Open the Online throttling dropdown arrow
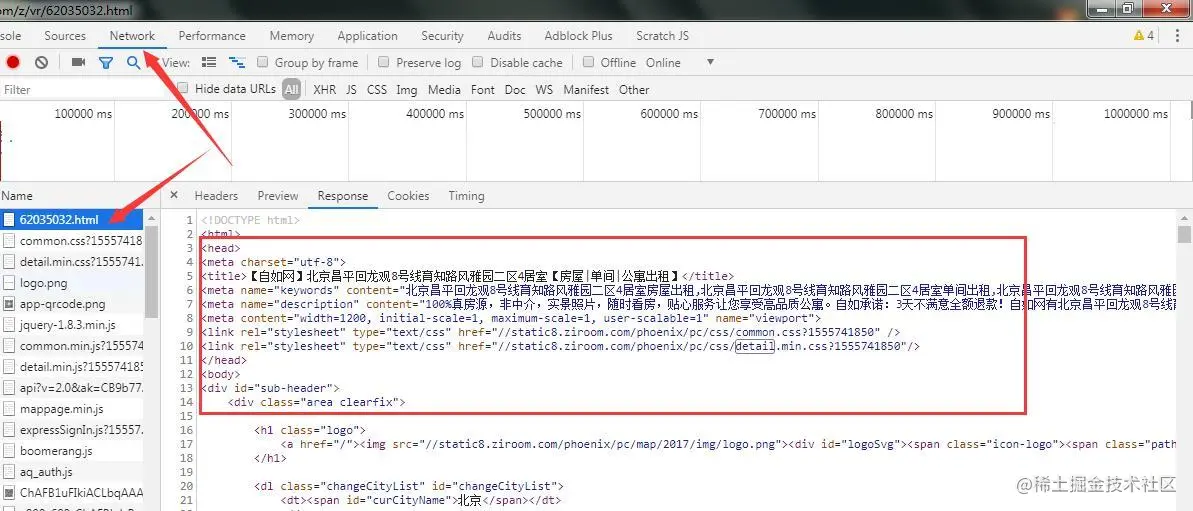The image size is (1193, 511). click(711, 62)
